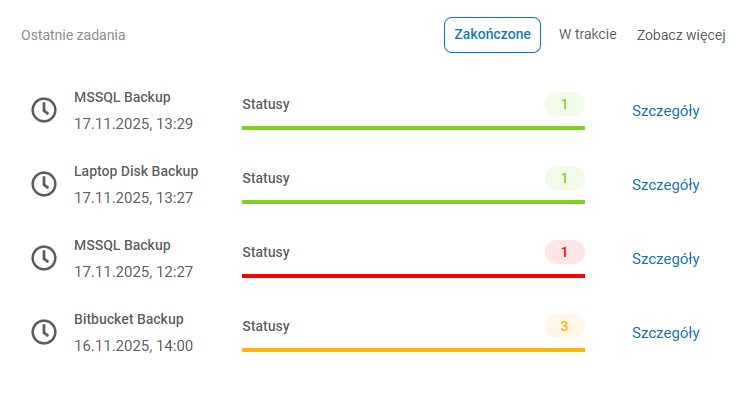Open Szczegóły for Laptop Disk Backup
The height and width of the screenshot is (401, 745).
coord(665,185)
